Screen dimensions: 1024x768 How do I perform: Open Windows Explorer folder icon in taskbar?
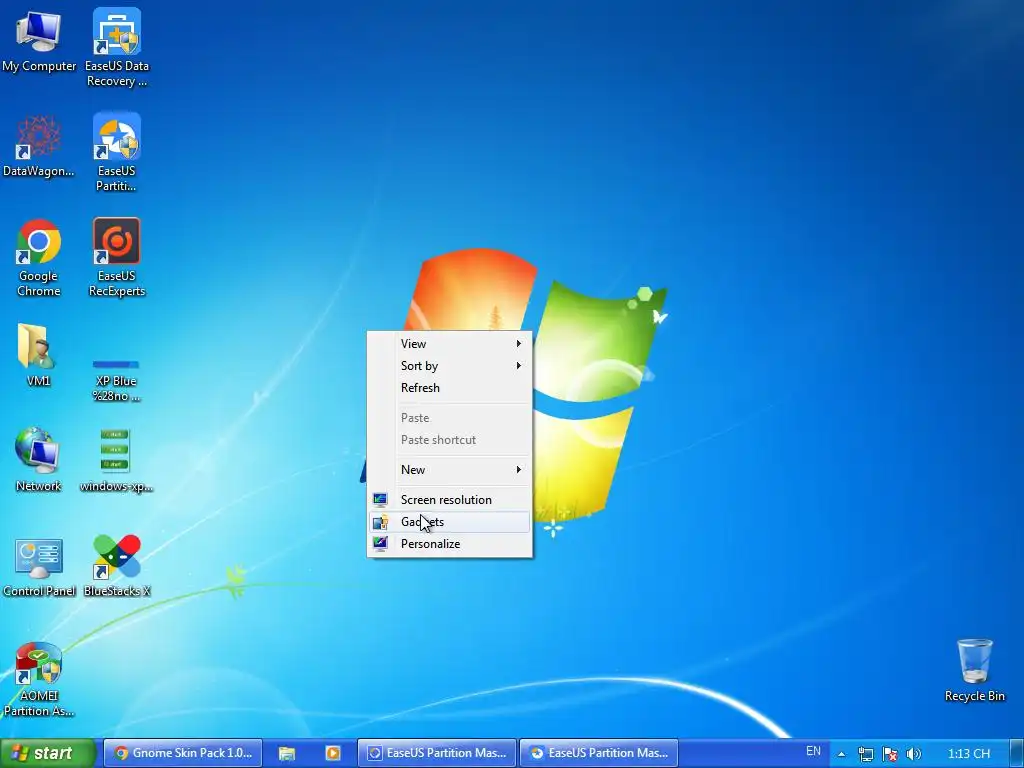287,753
